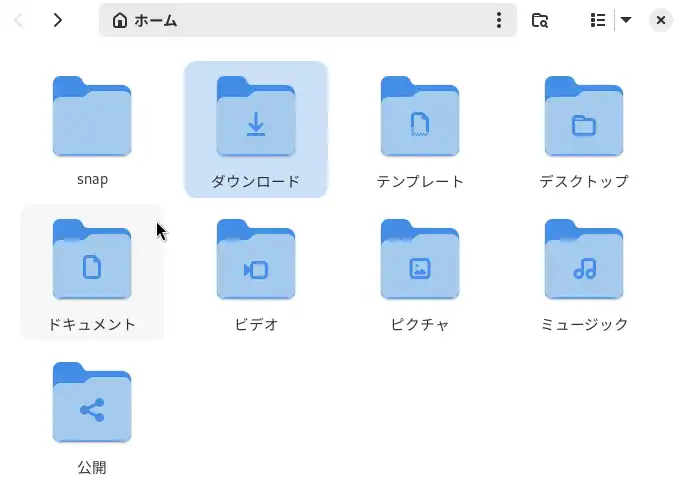Viewport: 675px width, 502px height.
Task: Select the 公開 shared folder icon
Action: pyautogui.click(x=92, y=402)
